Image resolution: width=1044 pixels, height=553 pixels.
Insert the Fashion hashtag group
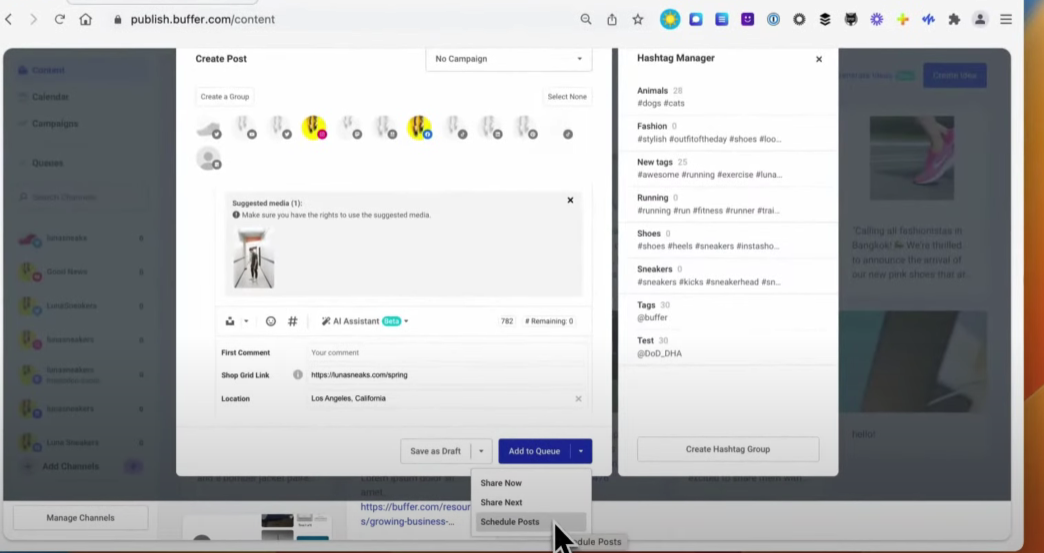click(x=728, y=132)
